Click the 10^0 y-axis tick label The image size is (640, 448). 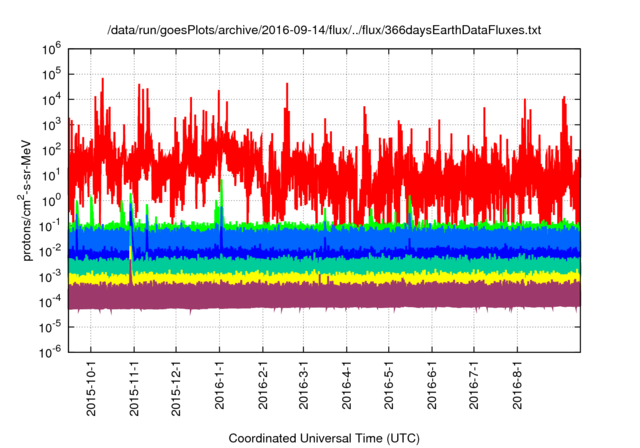51,201
